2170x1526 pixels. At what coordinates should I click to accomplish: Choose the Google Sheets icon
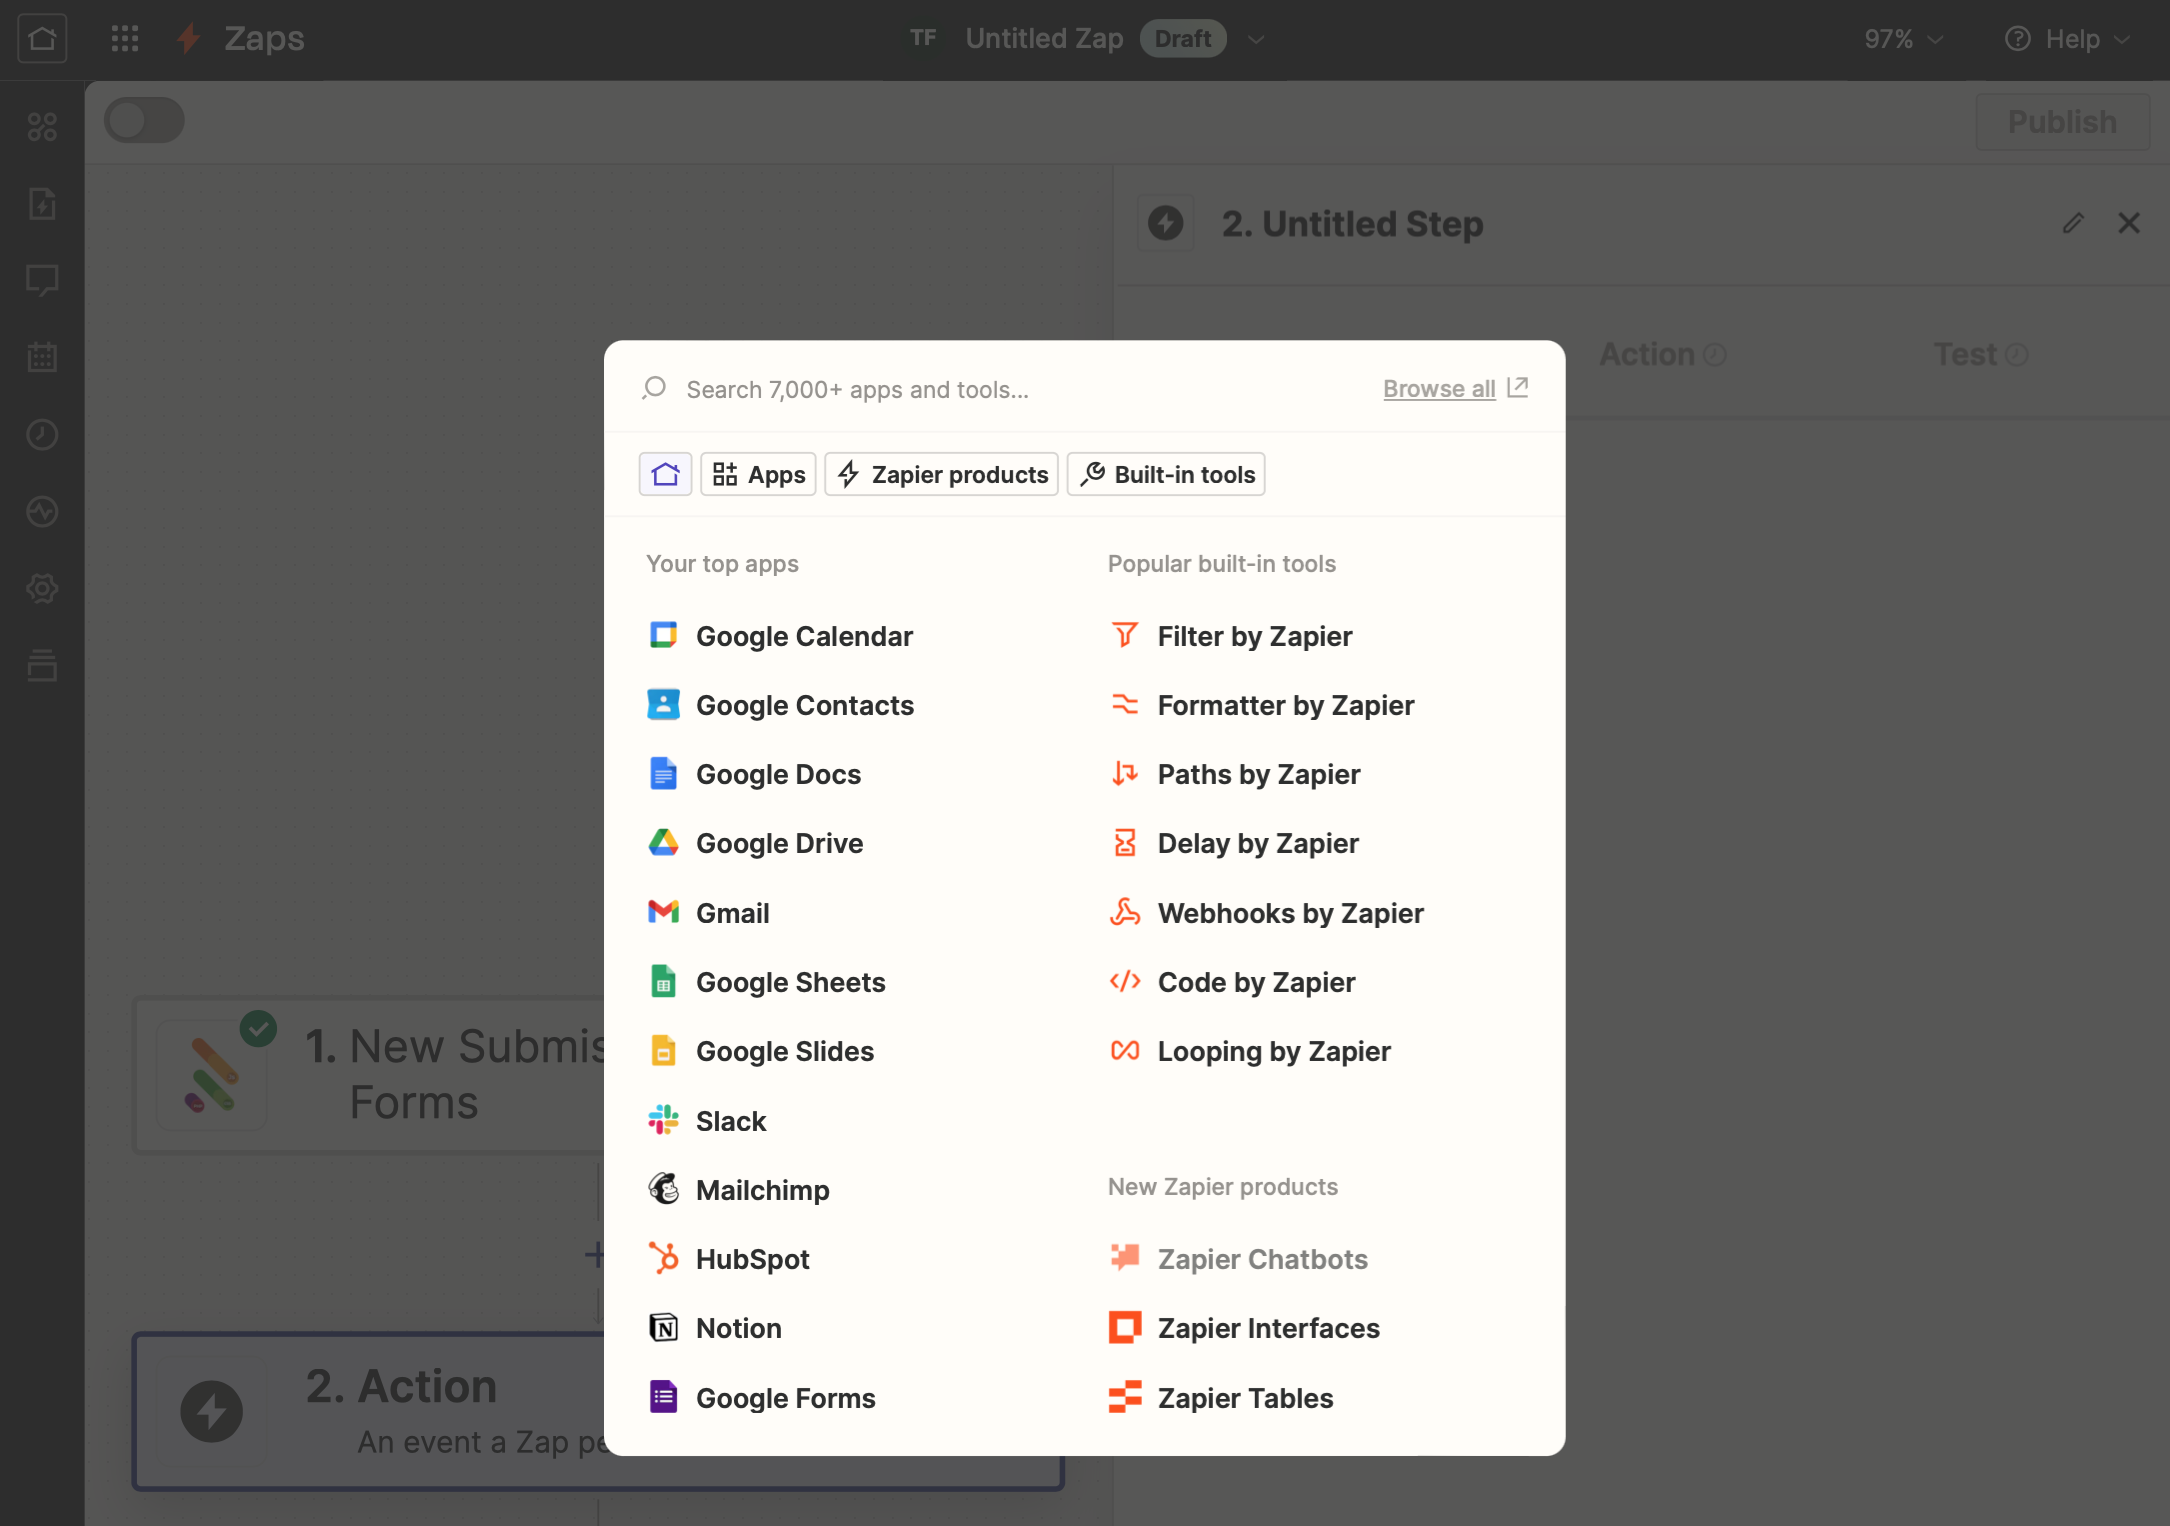pos(663,982)
